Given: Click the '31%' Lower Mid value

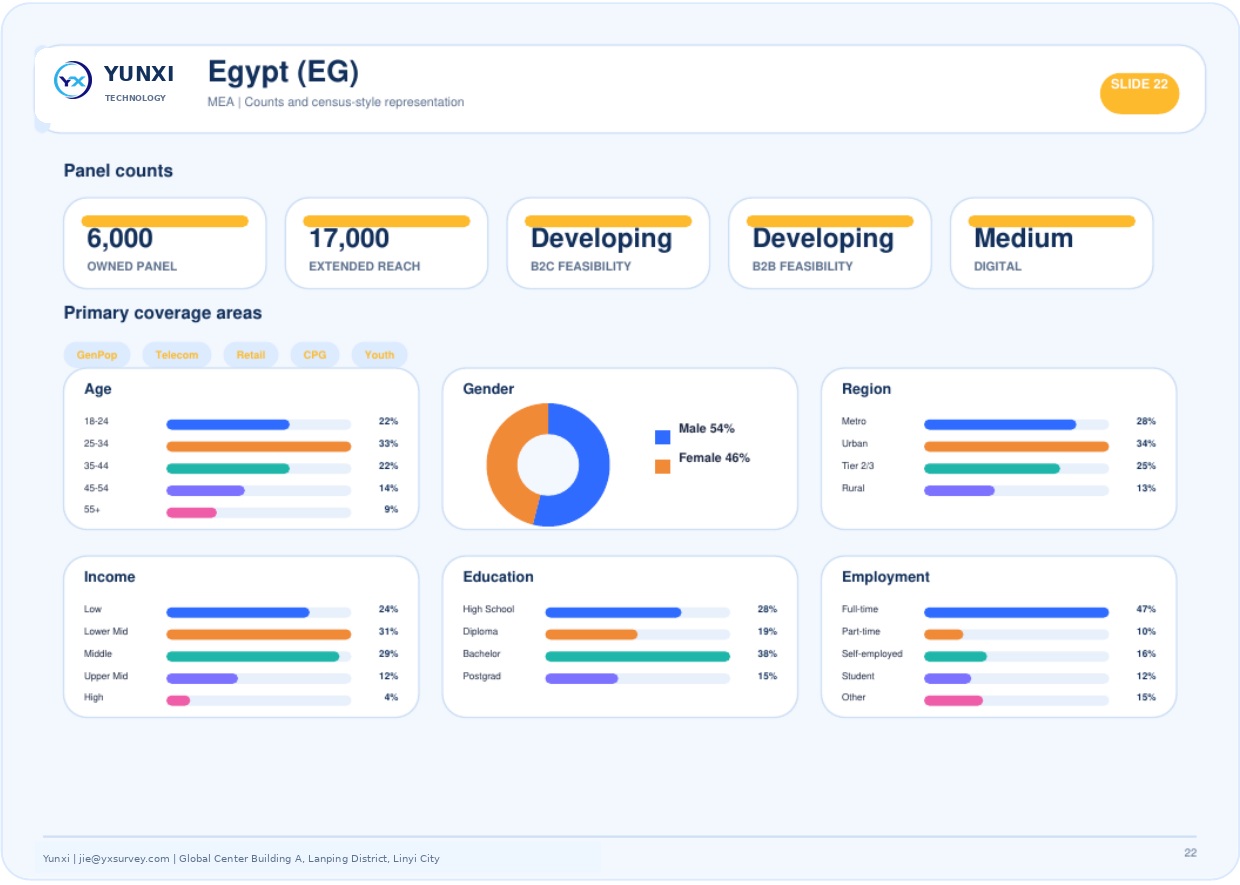Looking at the screenshot, I should [x=389, y=632].
